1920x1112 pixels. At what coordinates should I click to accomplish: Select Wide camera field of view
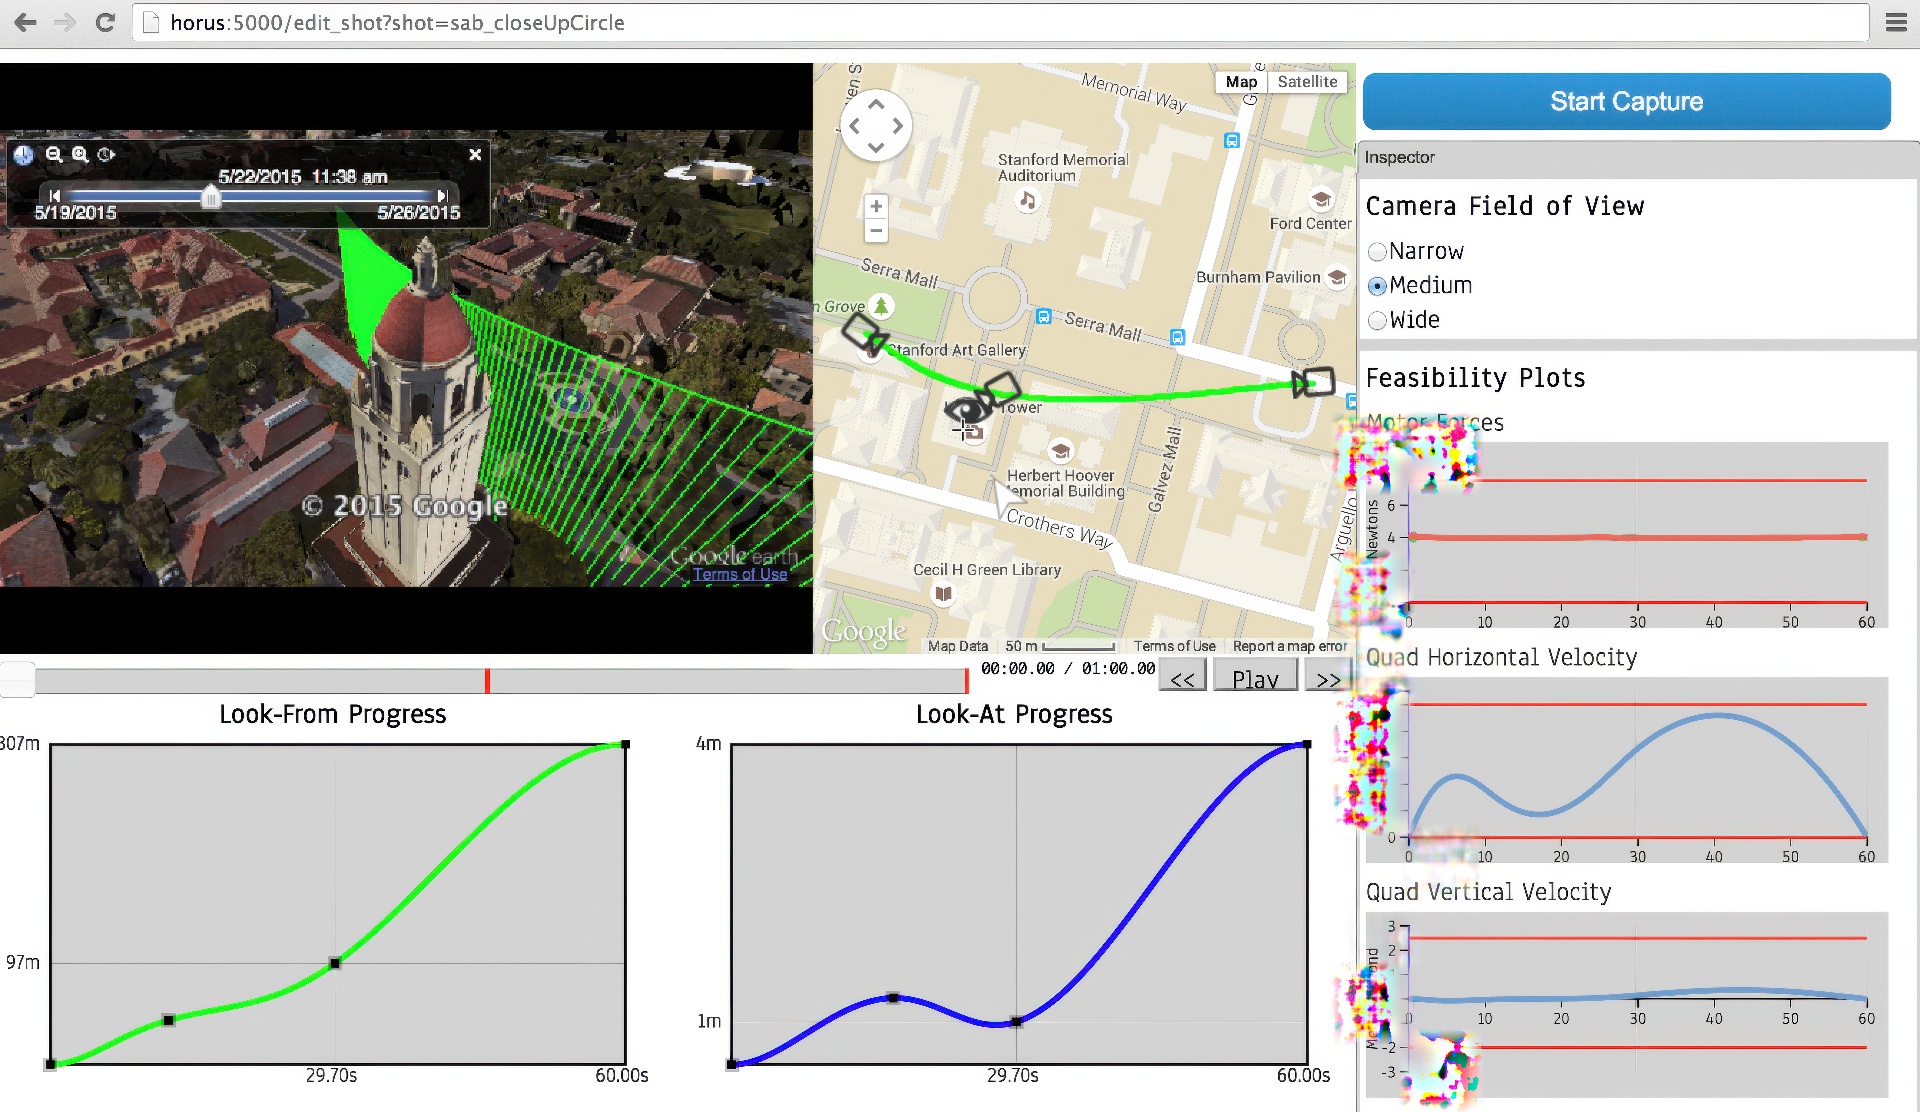(1377, 320)
